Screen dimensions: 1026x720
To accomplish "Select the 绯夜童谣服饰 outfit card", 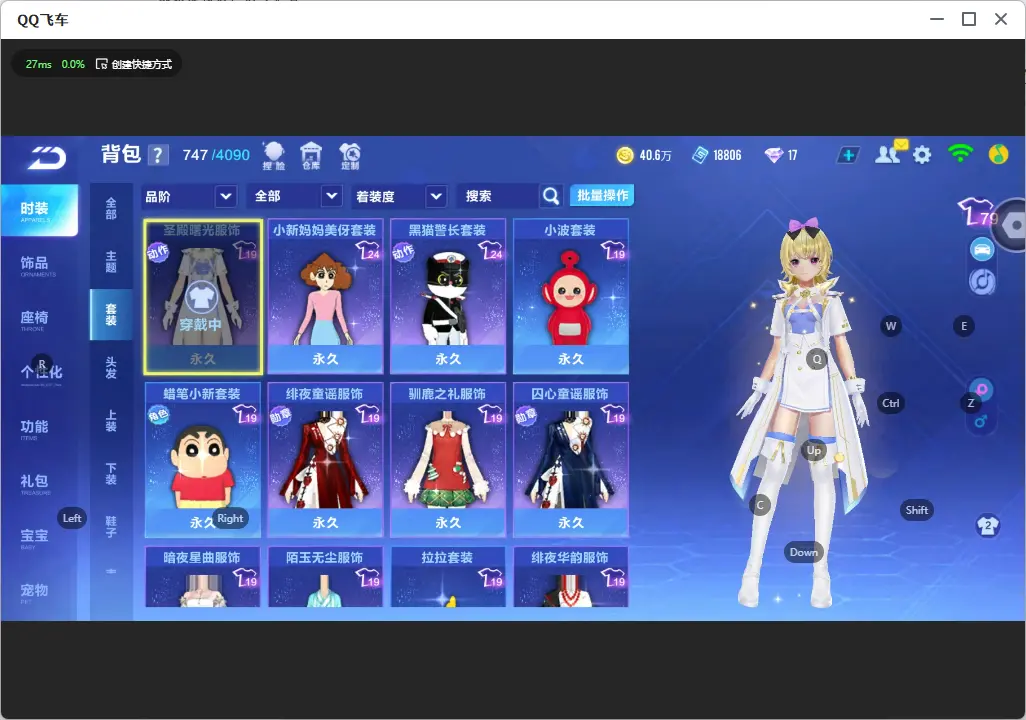I will tap(325, 460).
